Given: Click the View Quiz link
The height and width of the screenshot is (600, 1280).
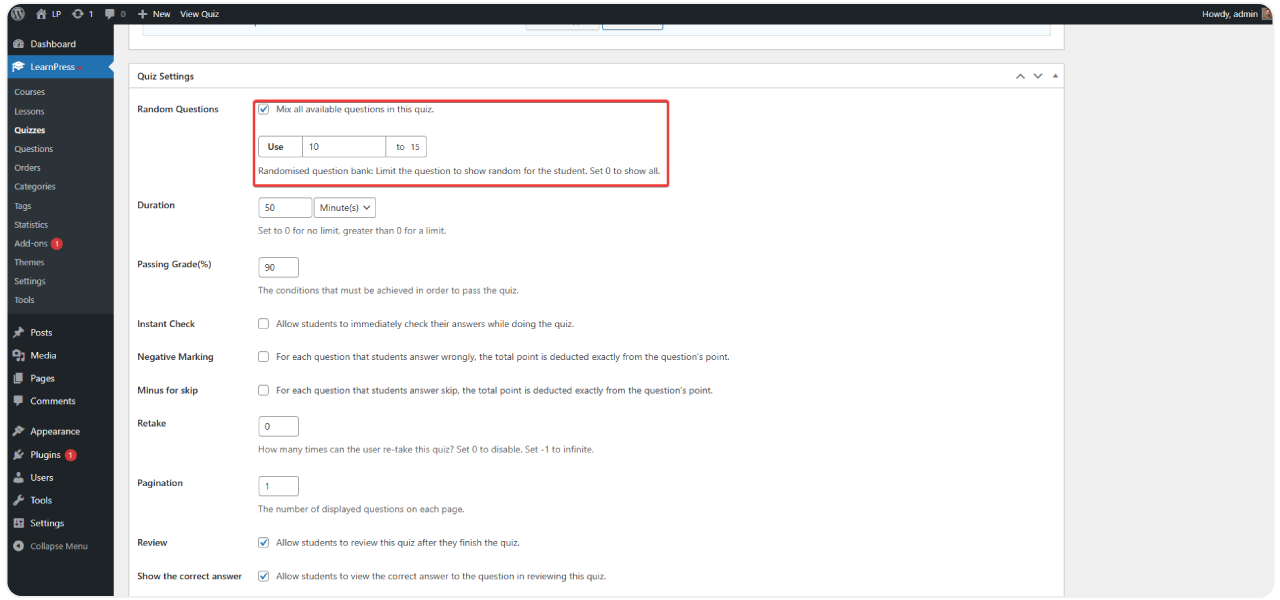Looking at the screenshot, I should pos(200,13).
